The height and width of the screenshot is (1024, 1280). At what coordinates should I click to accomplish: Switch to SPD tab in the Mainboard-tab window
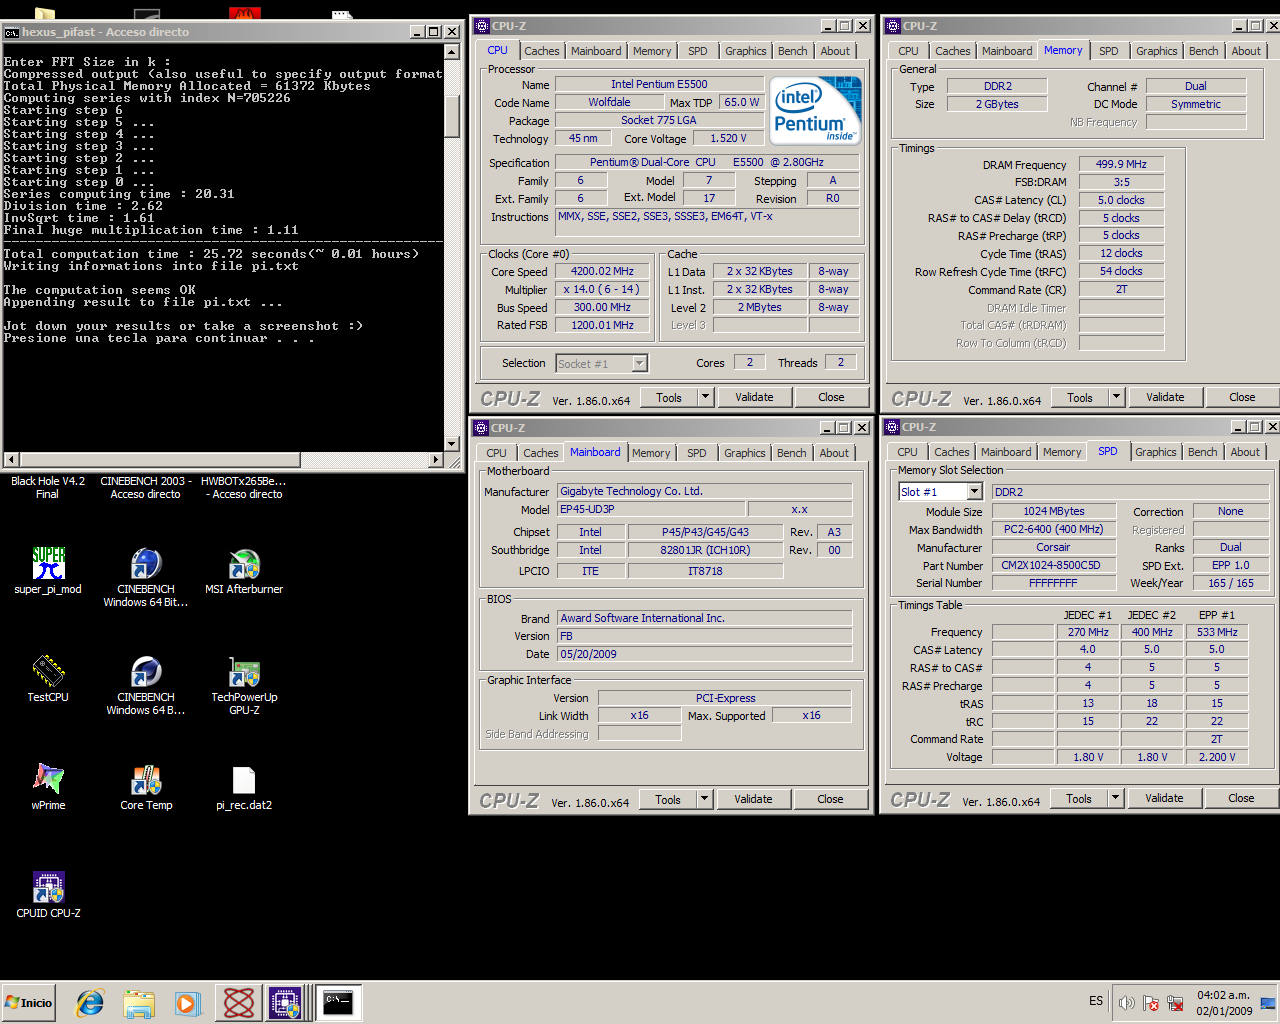tap(697, 453)
